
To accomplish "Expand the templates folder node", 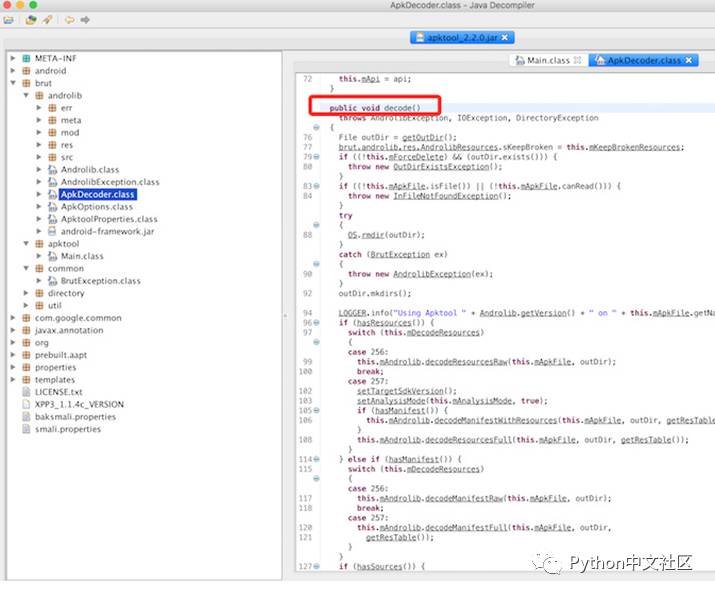I will (13, 380).
